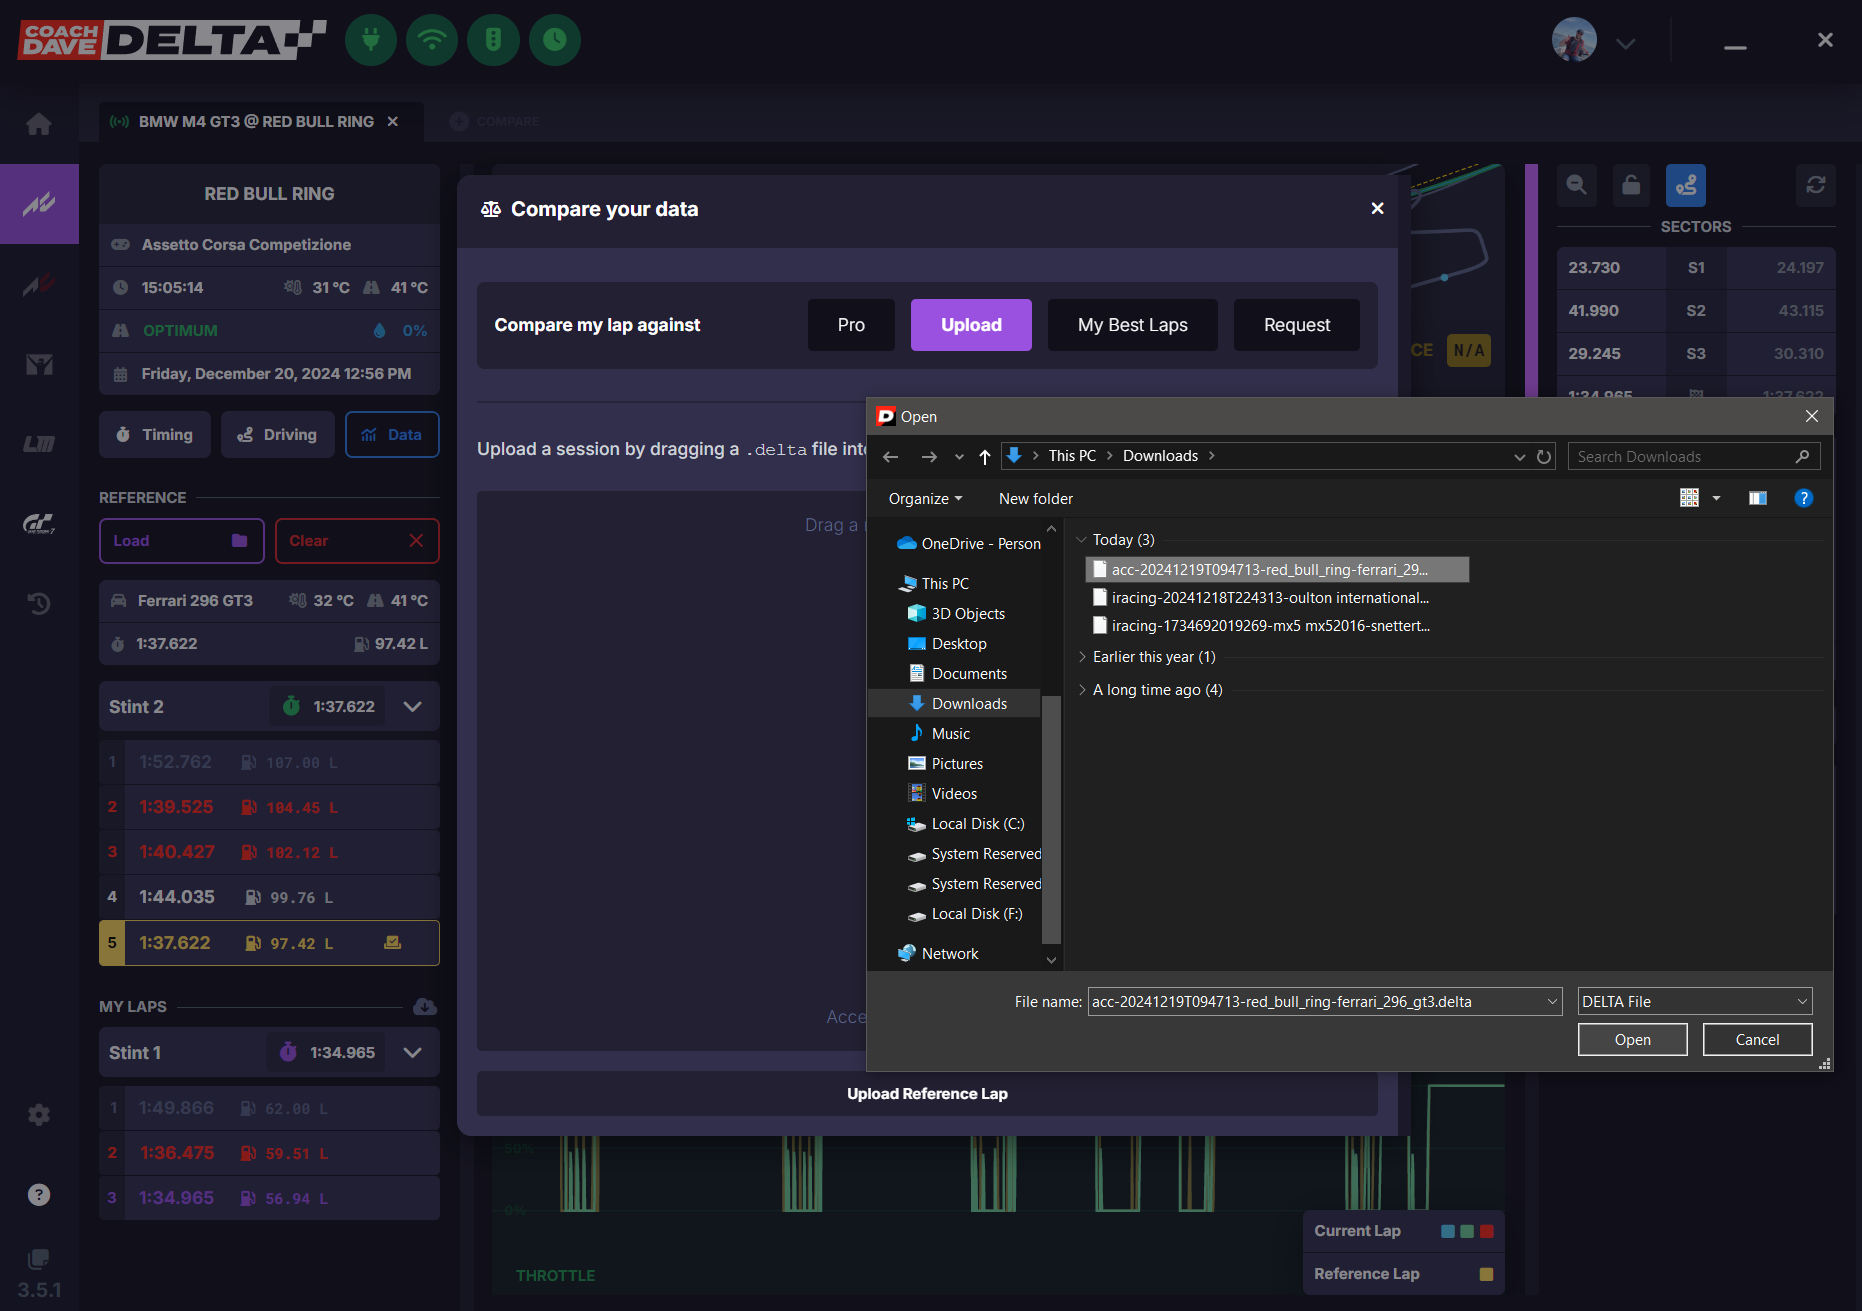Click the Open button in file dialog
This screenshot has height=1311, width=1862.
pyautogui.click(x=1633, y=1040)
